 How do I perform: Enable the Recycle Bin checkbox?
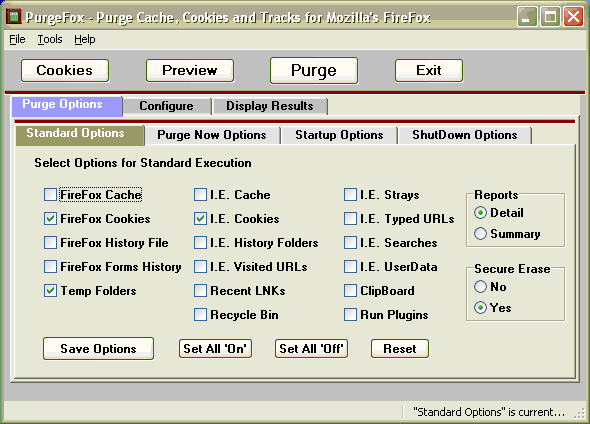pyautogui.click(x=201, y=315)
